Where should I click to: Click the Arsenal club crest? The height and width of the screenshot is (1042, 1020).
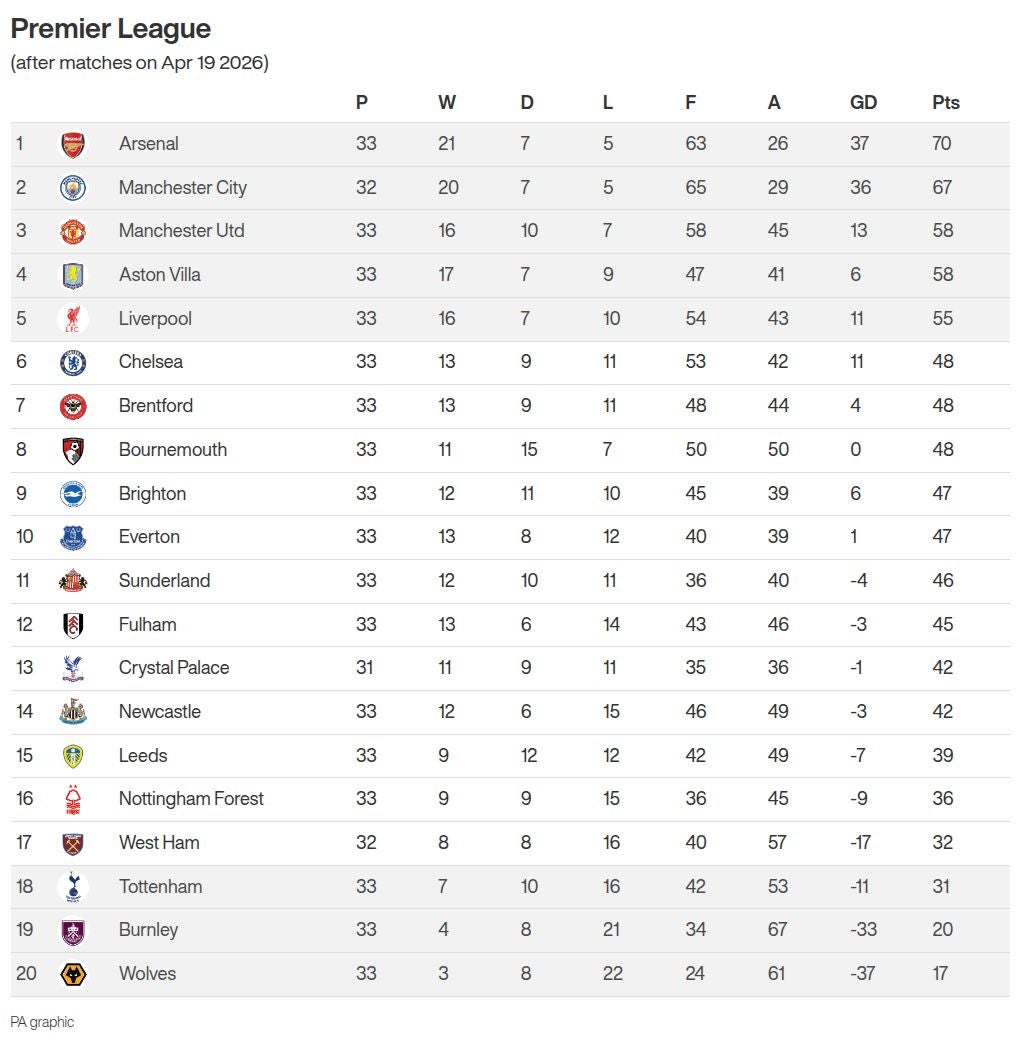[x=73, y=144]
